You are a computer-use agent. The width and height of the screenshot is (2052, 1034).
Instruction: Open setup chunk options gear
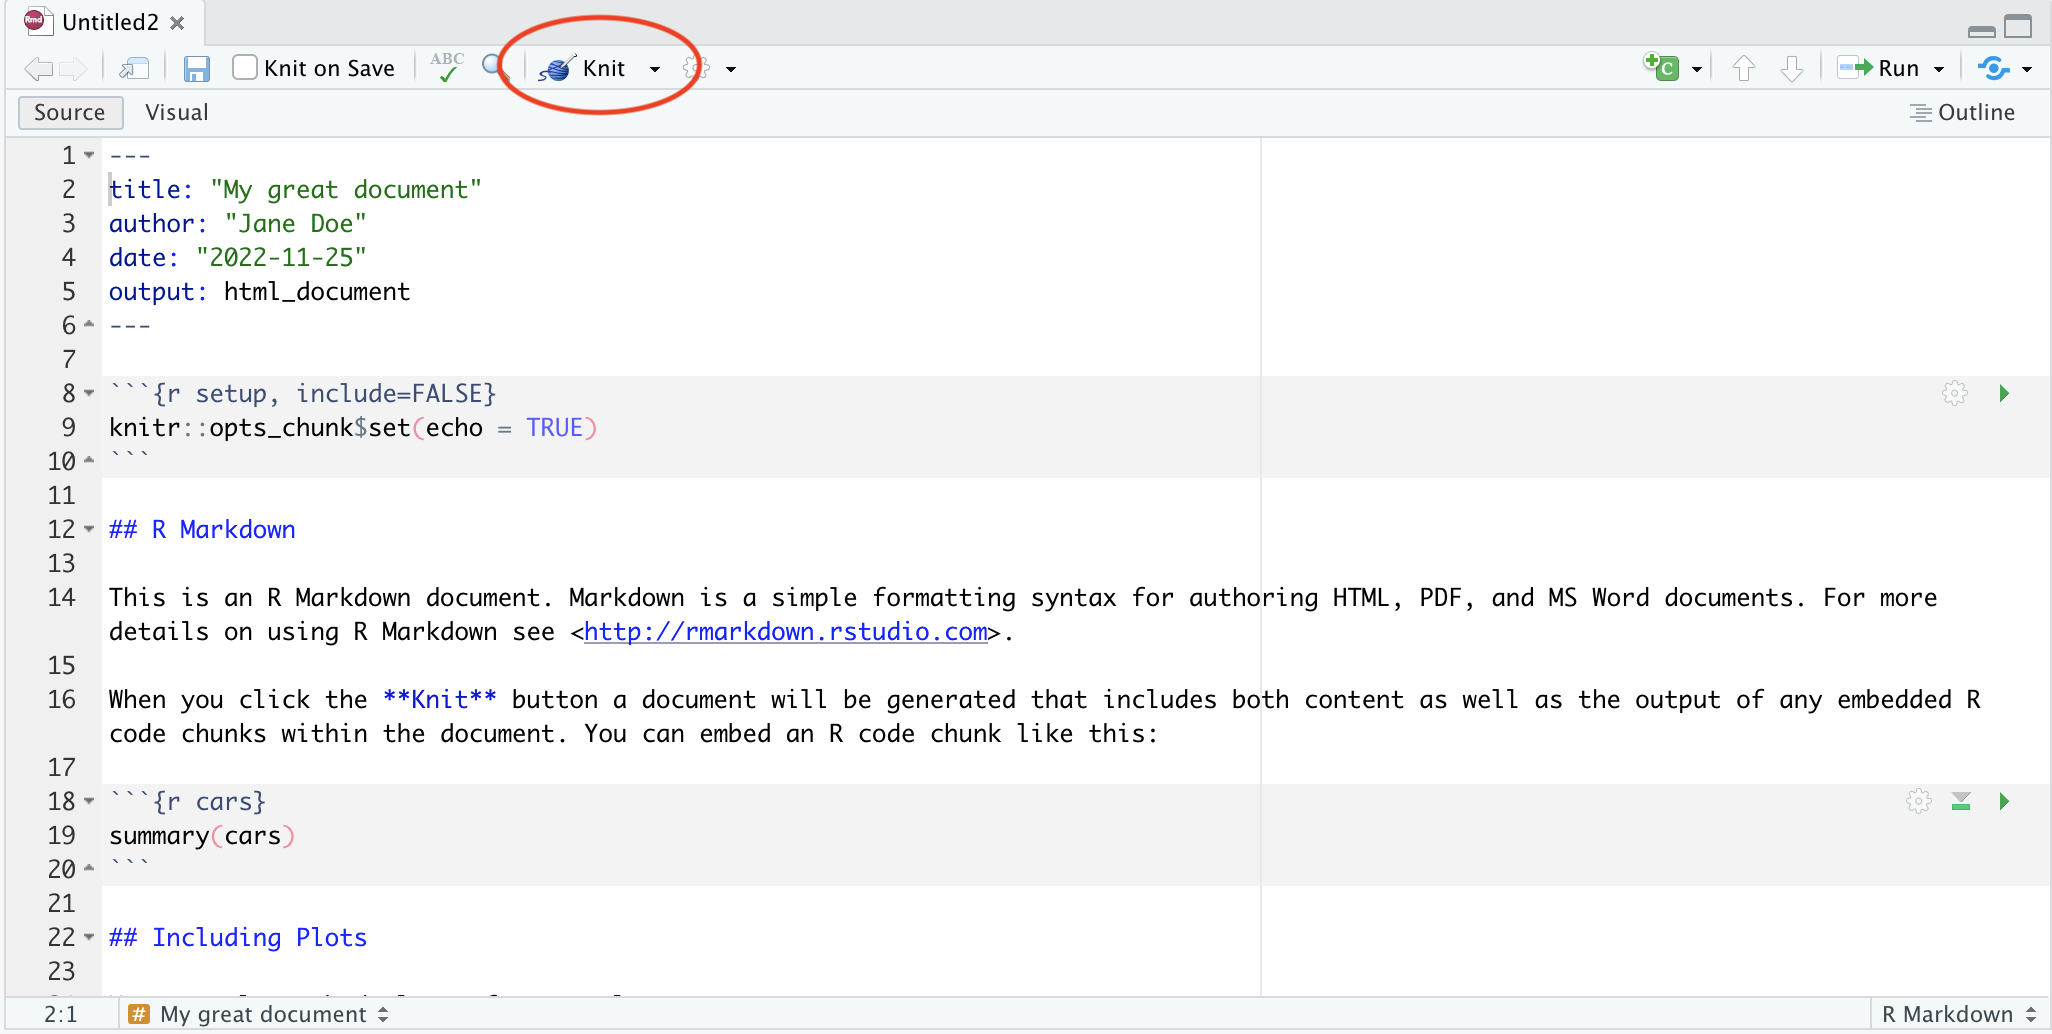click(x=1954, y=393)
